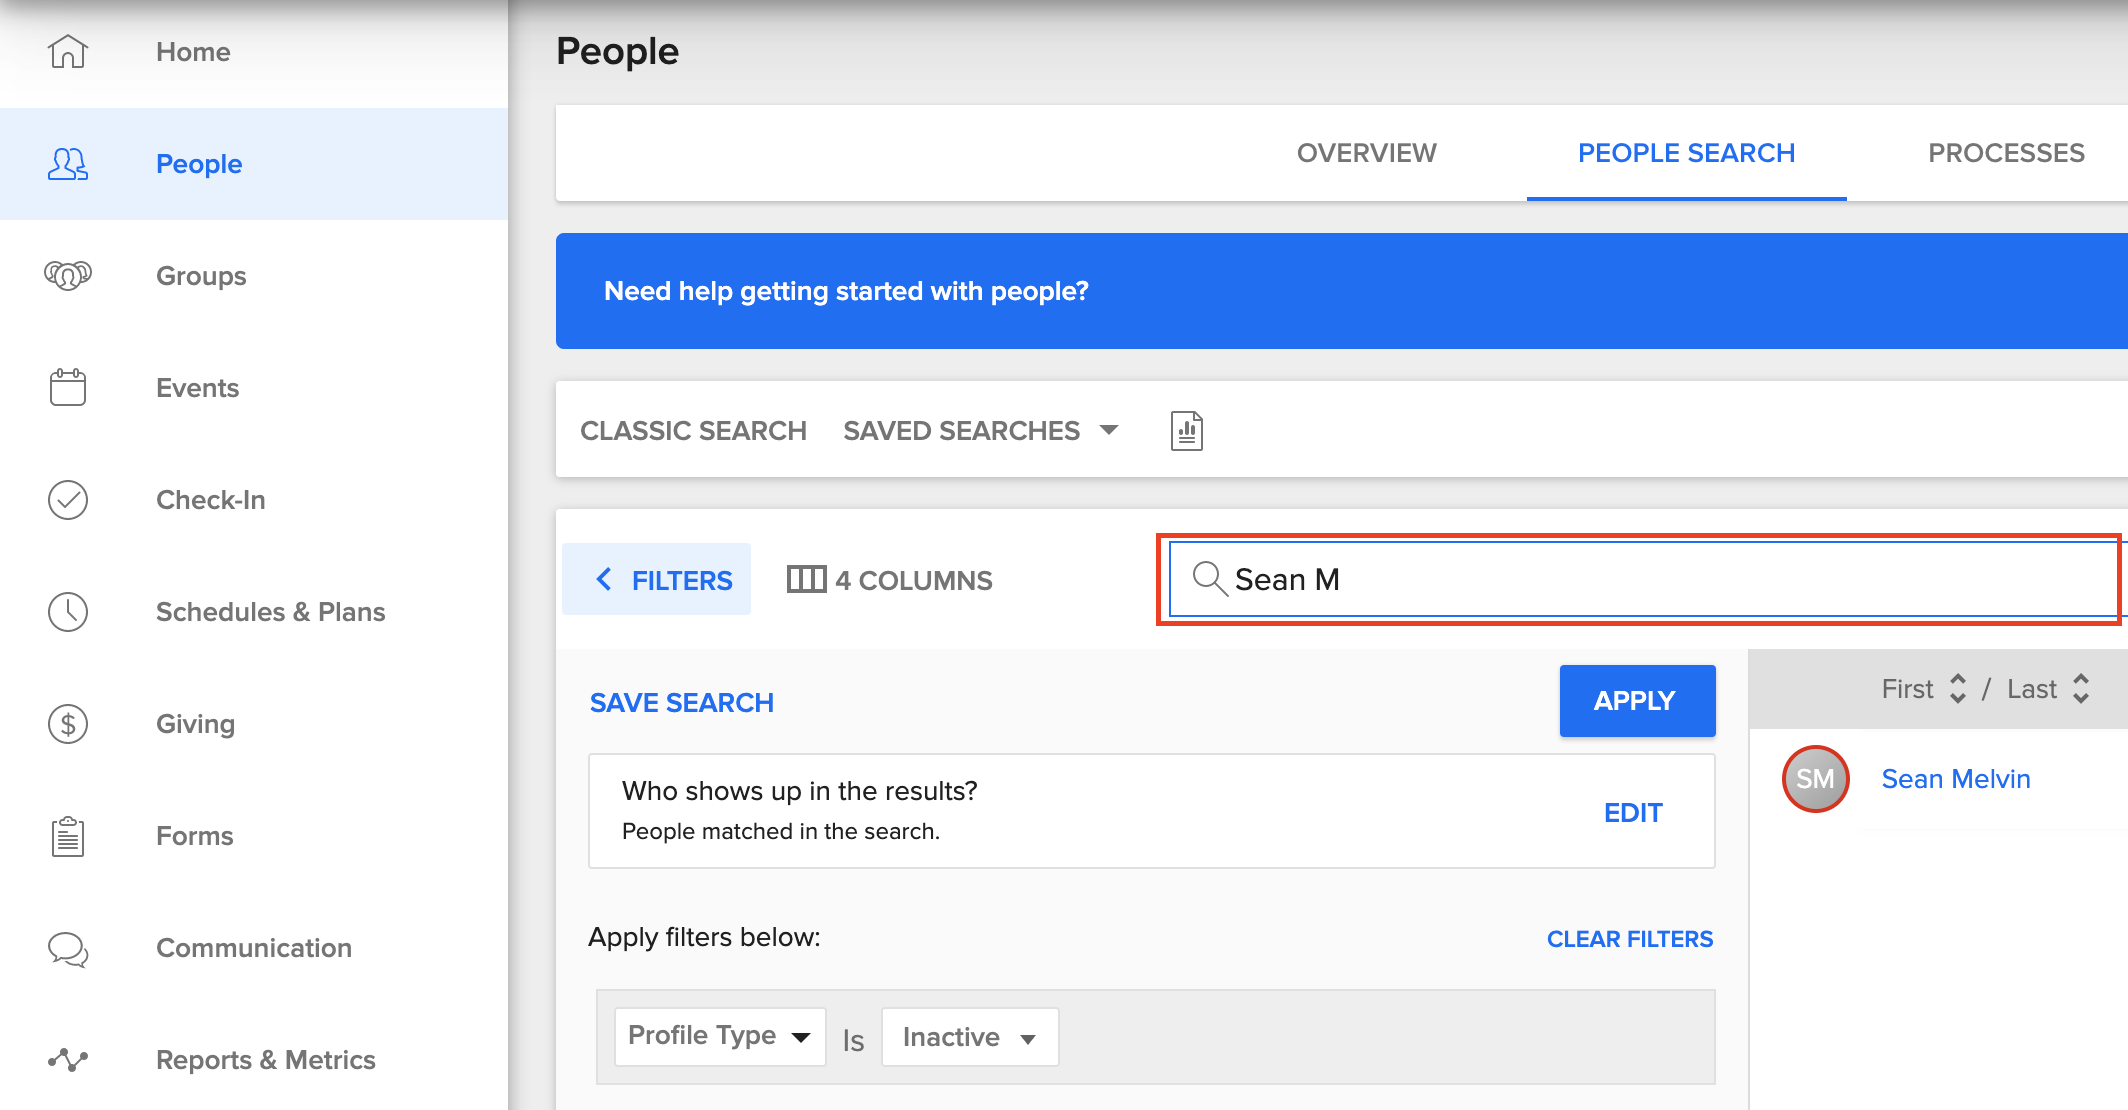2128x1110 pixels.
Task: Open Groups via its sidebar icon
Action: (68, 275)
